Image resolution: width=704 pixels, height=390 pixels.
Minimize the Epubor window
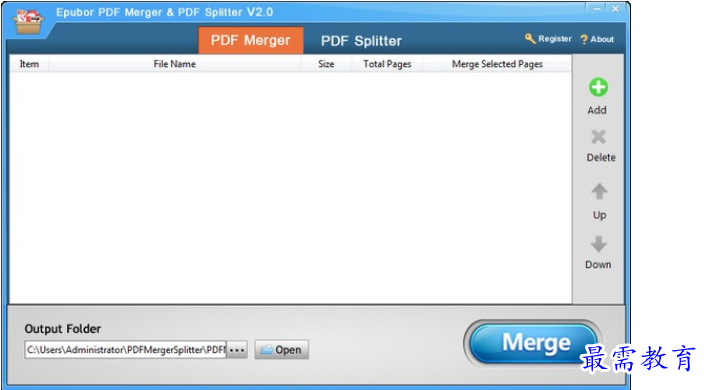[596, 9]
